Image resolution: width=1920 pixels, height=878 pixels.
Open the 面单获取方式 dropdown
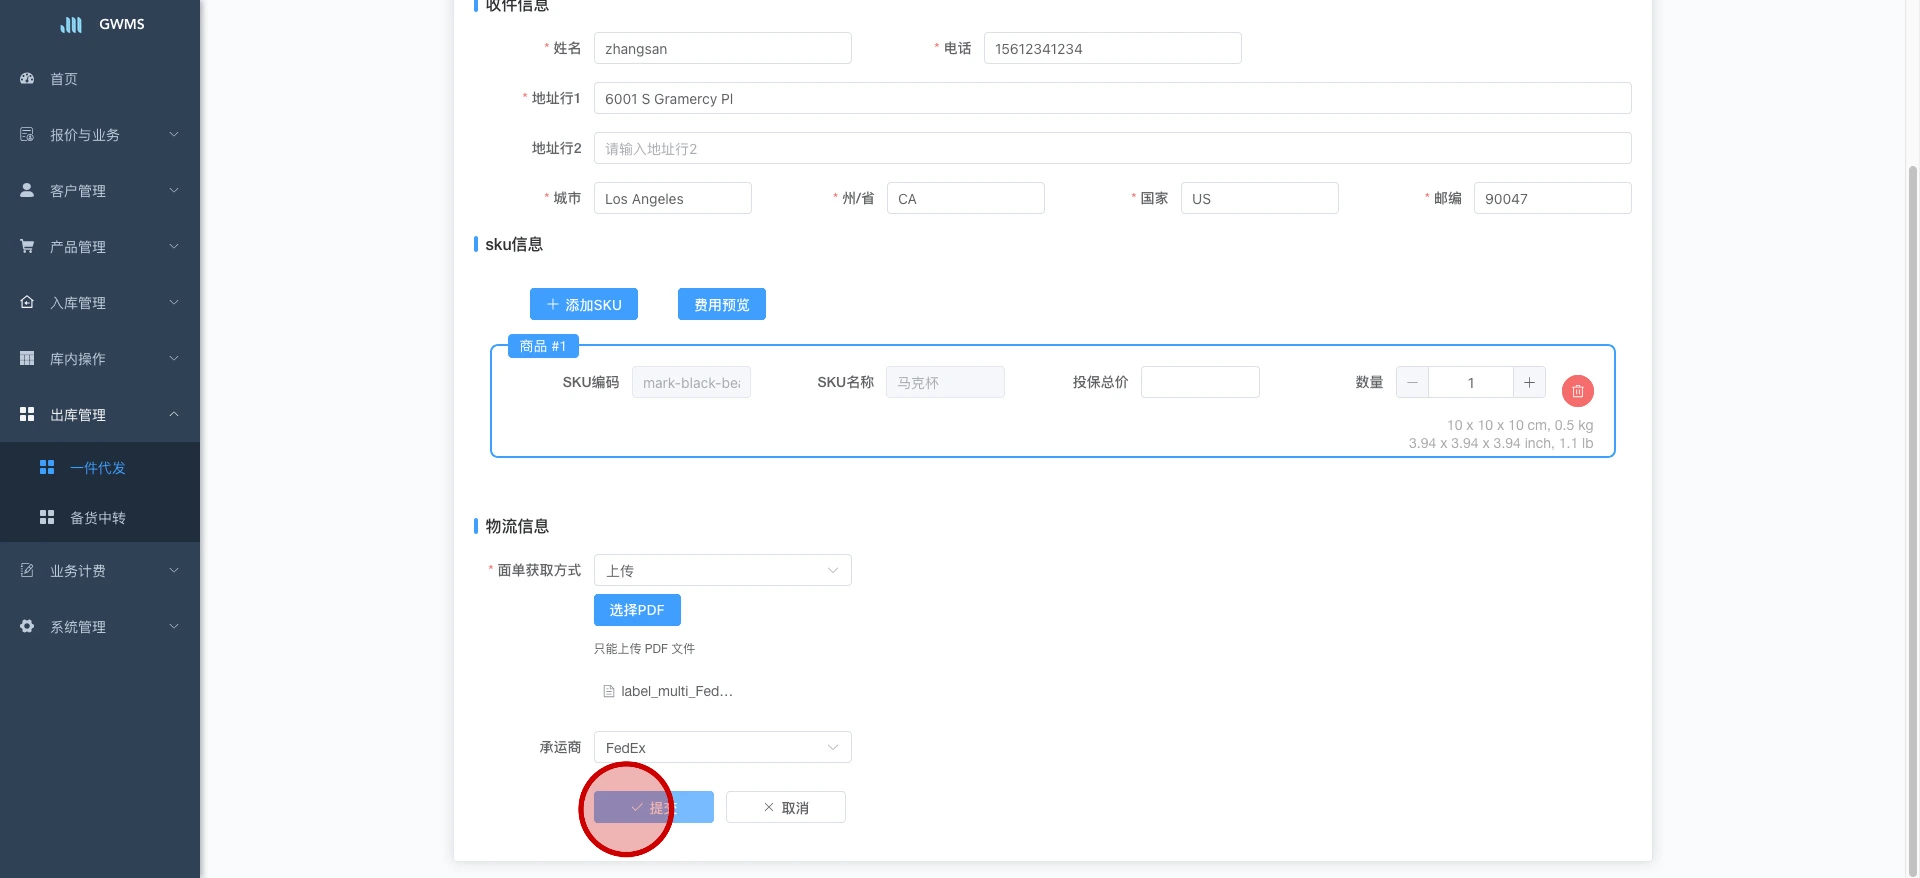[722, 570]
